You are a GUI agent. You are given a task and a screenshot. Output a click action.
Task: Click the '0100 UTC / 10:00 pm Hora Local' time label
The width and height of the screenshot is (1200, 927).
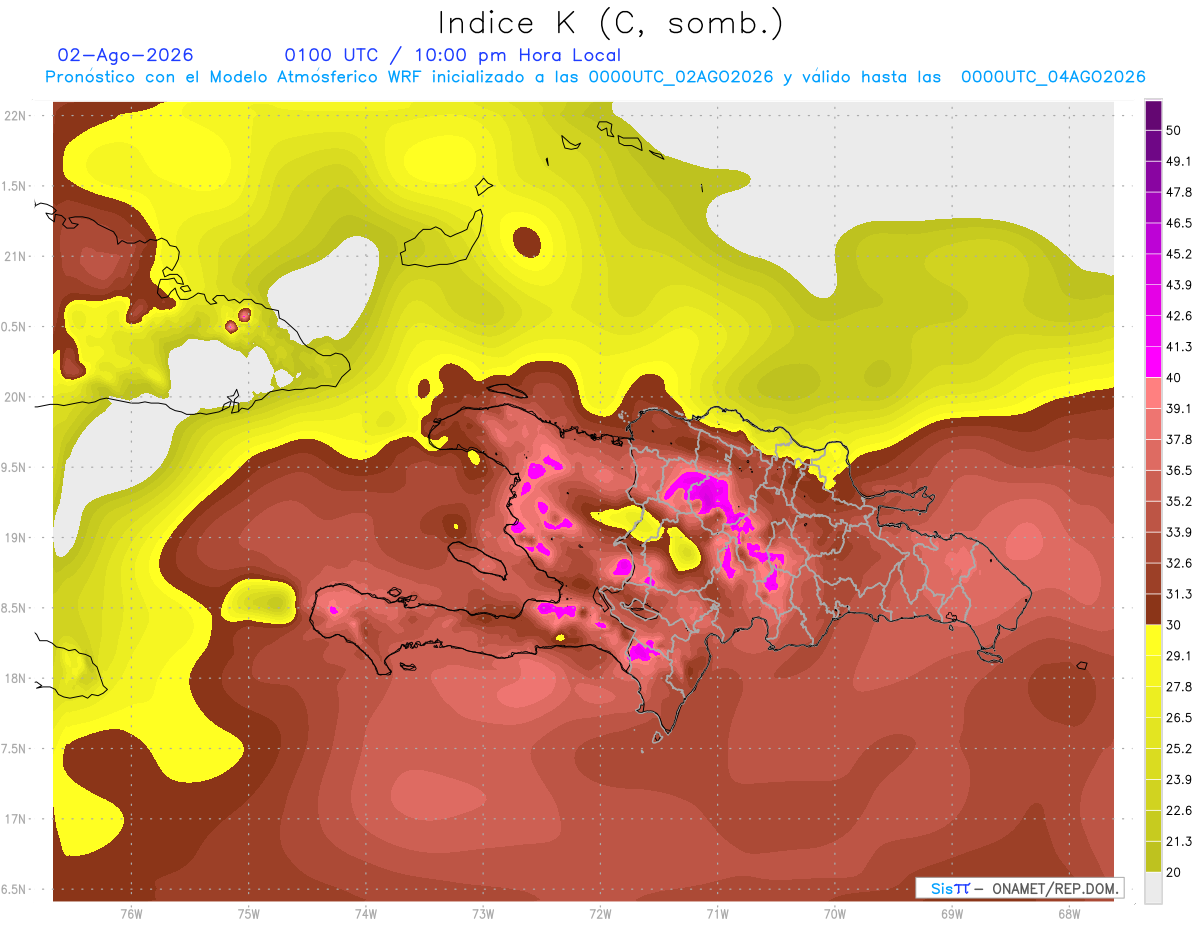pos(453,55)
